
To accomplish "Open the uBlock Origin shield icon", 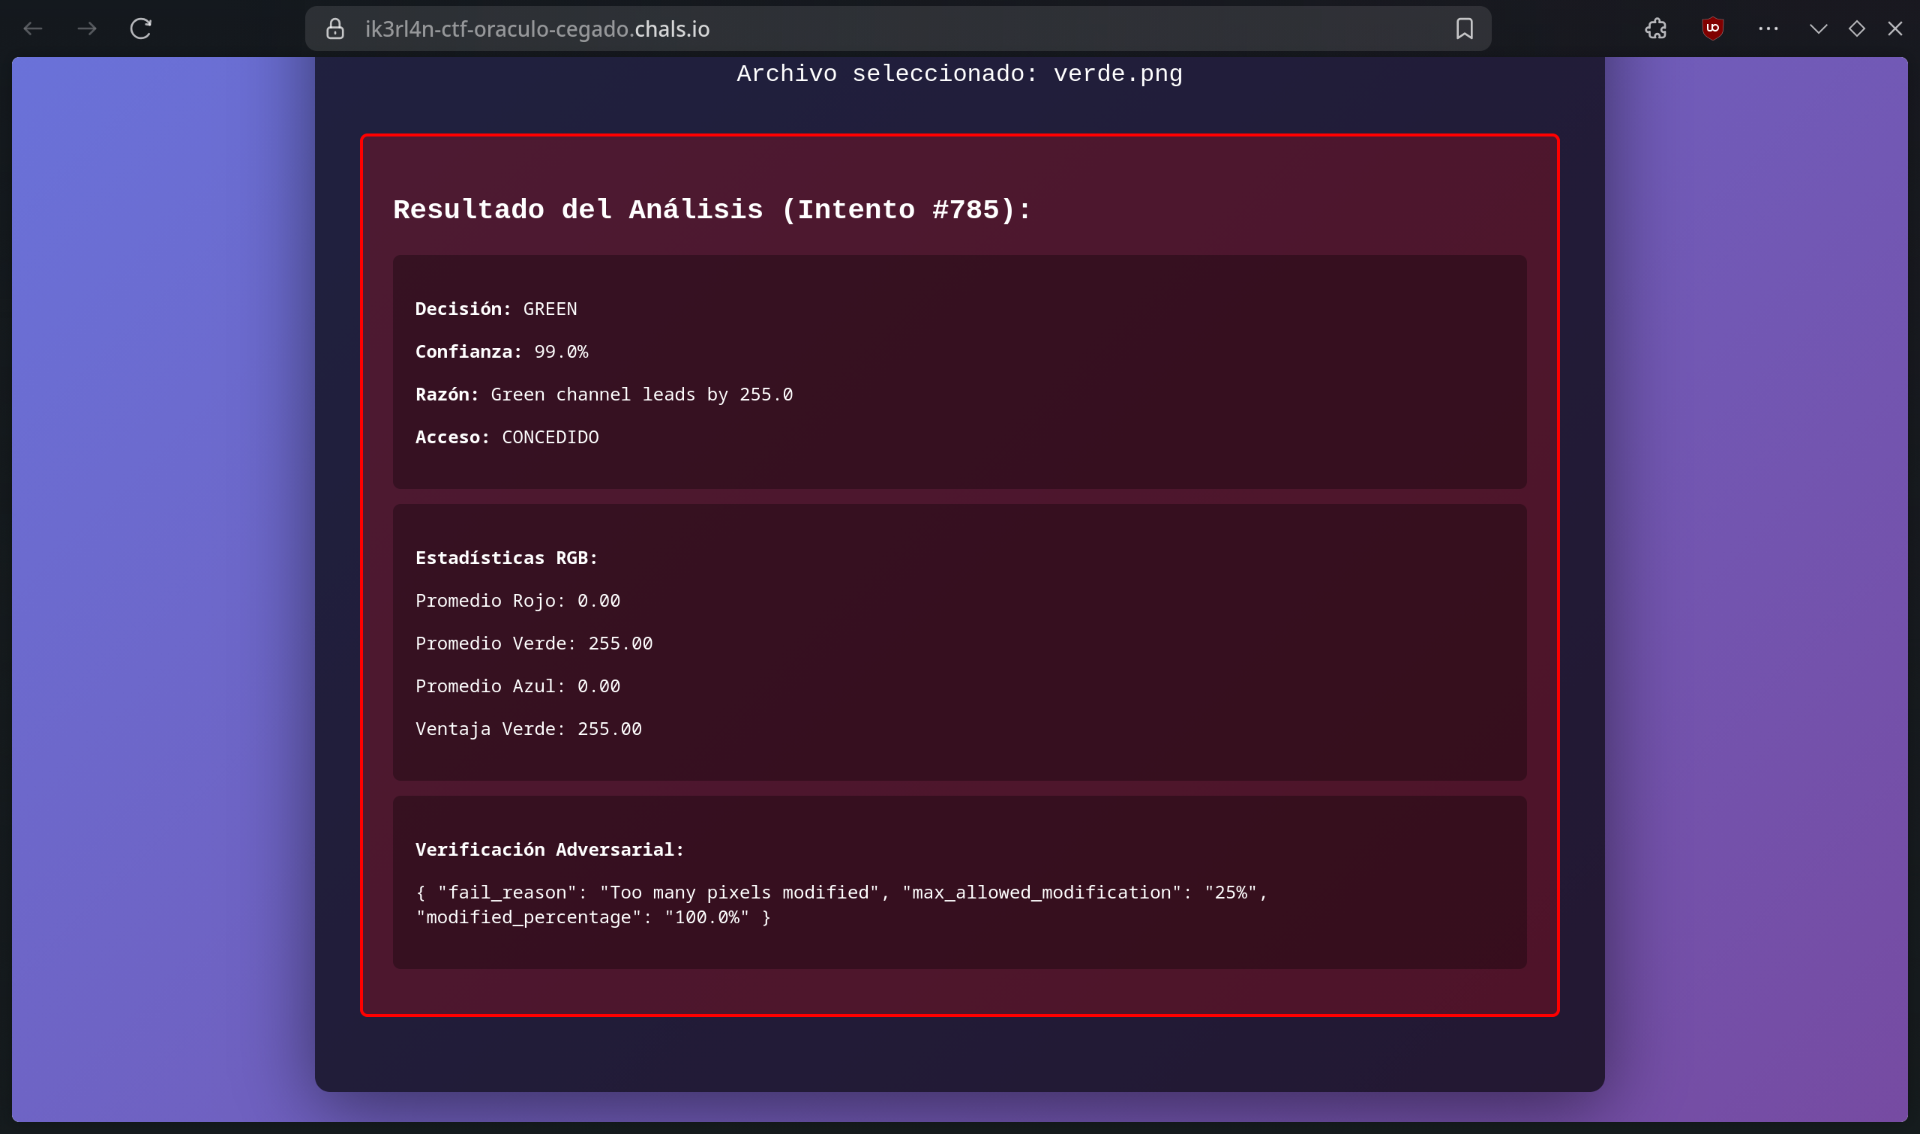I will pyautogui.click(x=1712, y=29).
